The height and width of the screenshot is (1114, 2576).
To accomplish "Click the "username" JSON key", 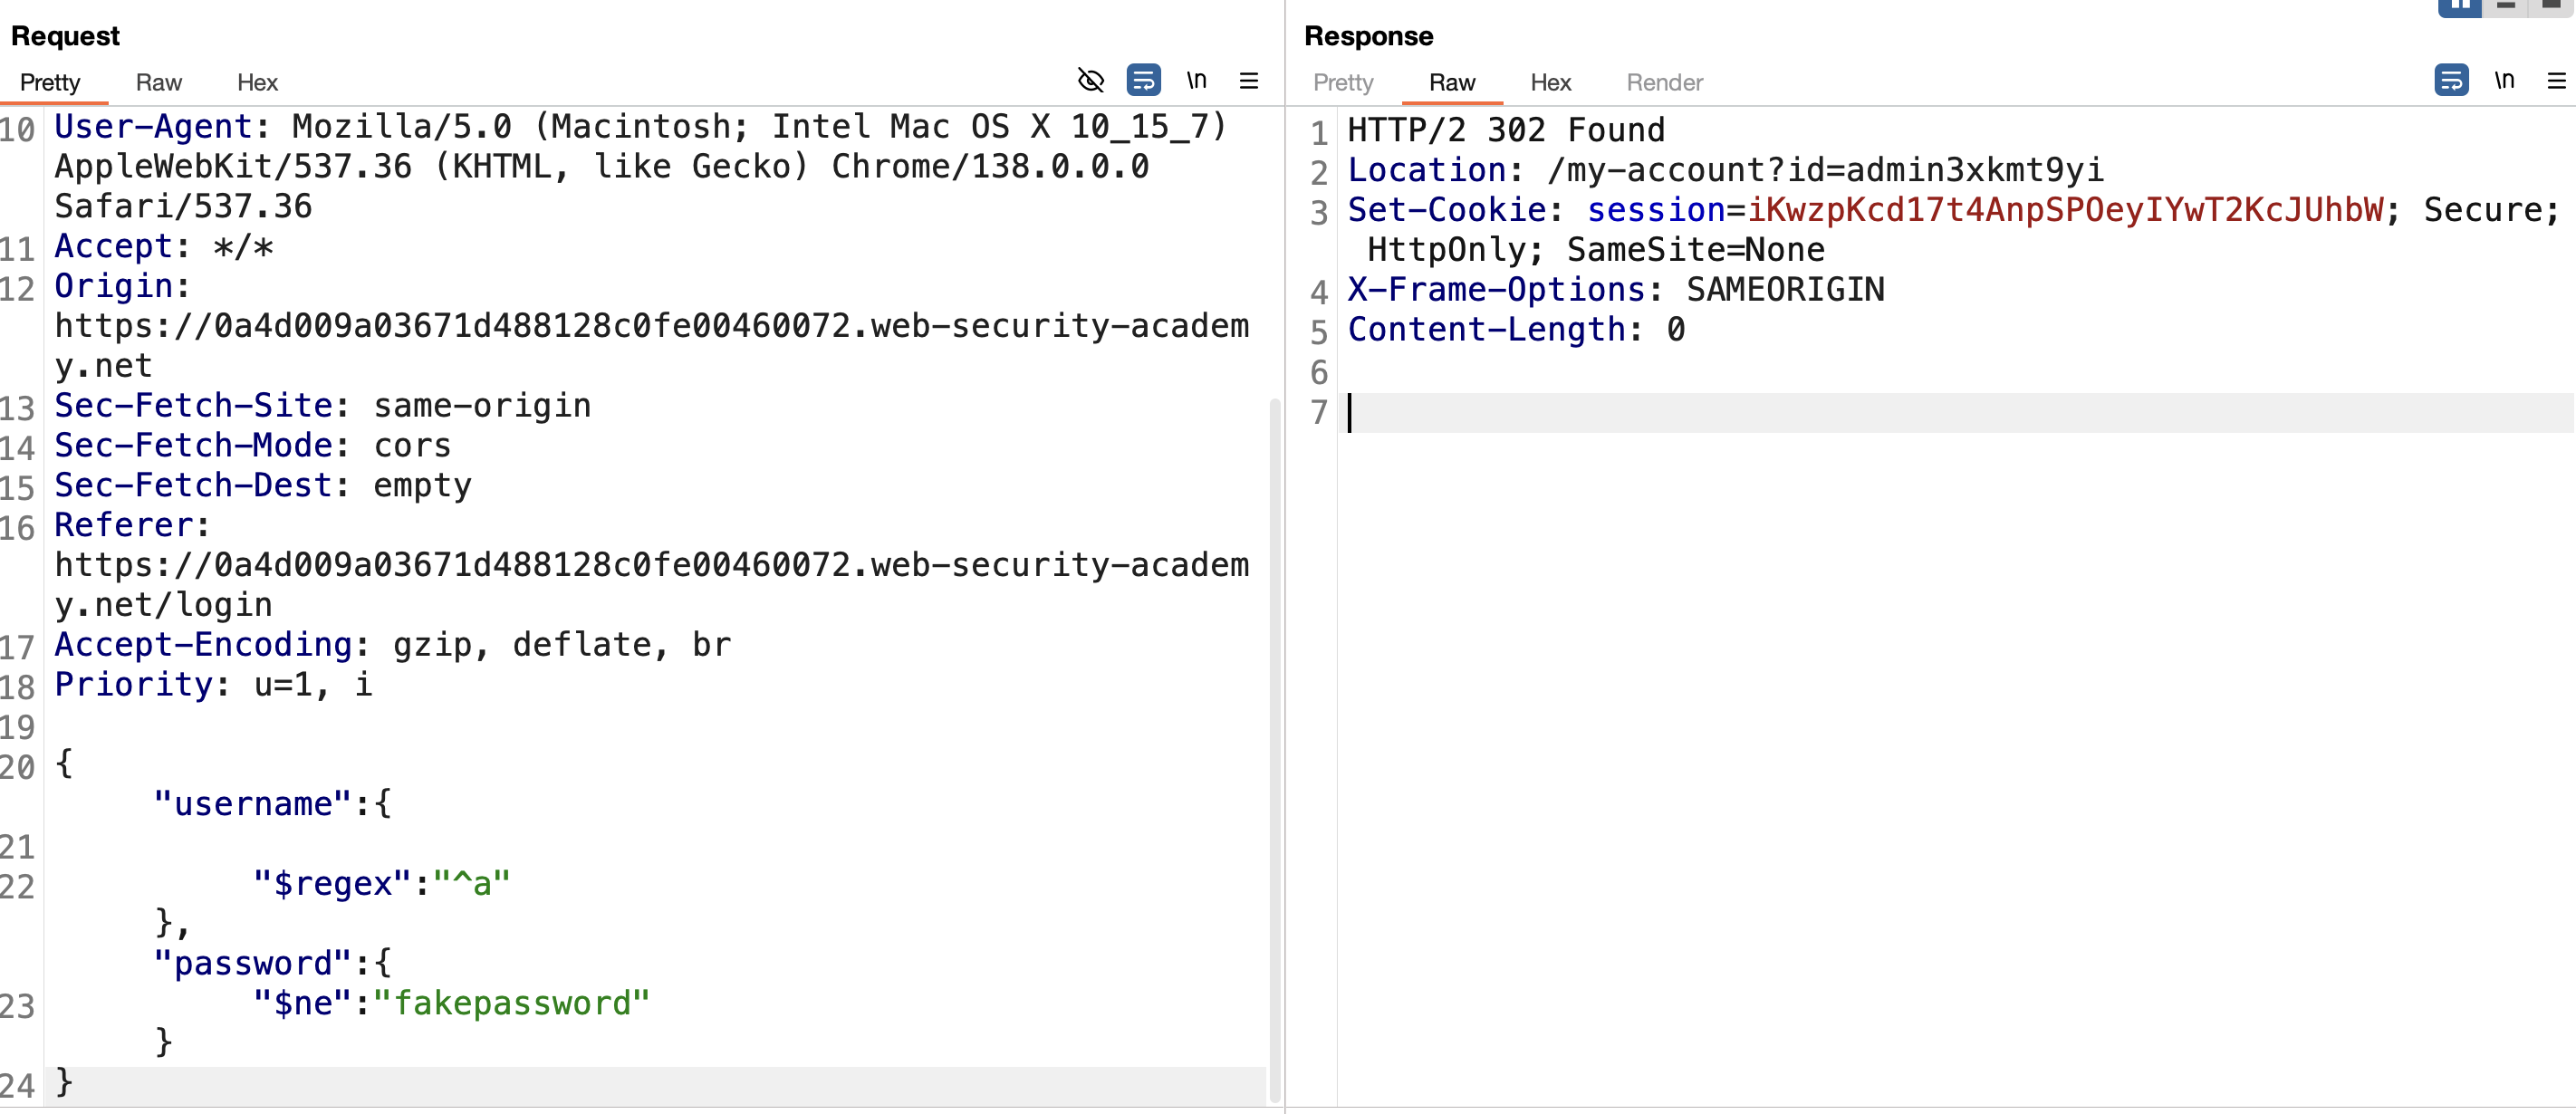I will tap(253, 804).
